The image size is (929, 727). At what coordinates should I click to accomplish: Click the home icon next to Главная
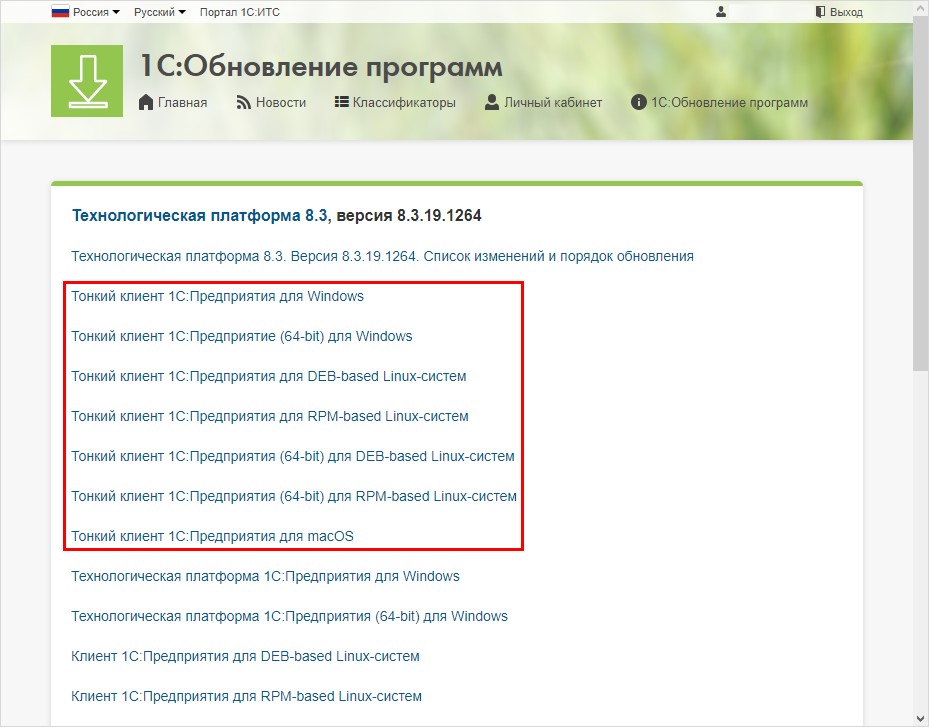coord(146,102)
